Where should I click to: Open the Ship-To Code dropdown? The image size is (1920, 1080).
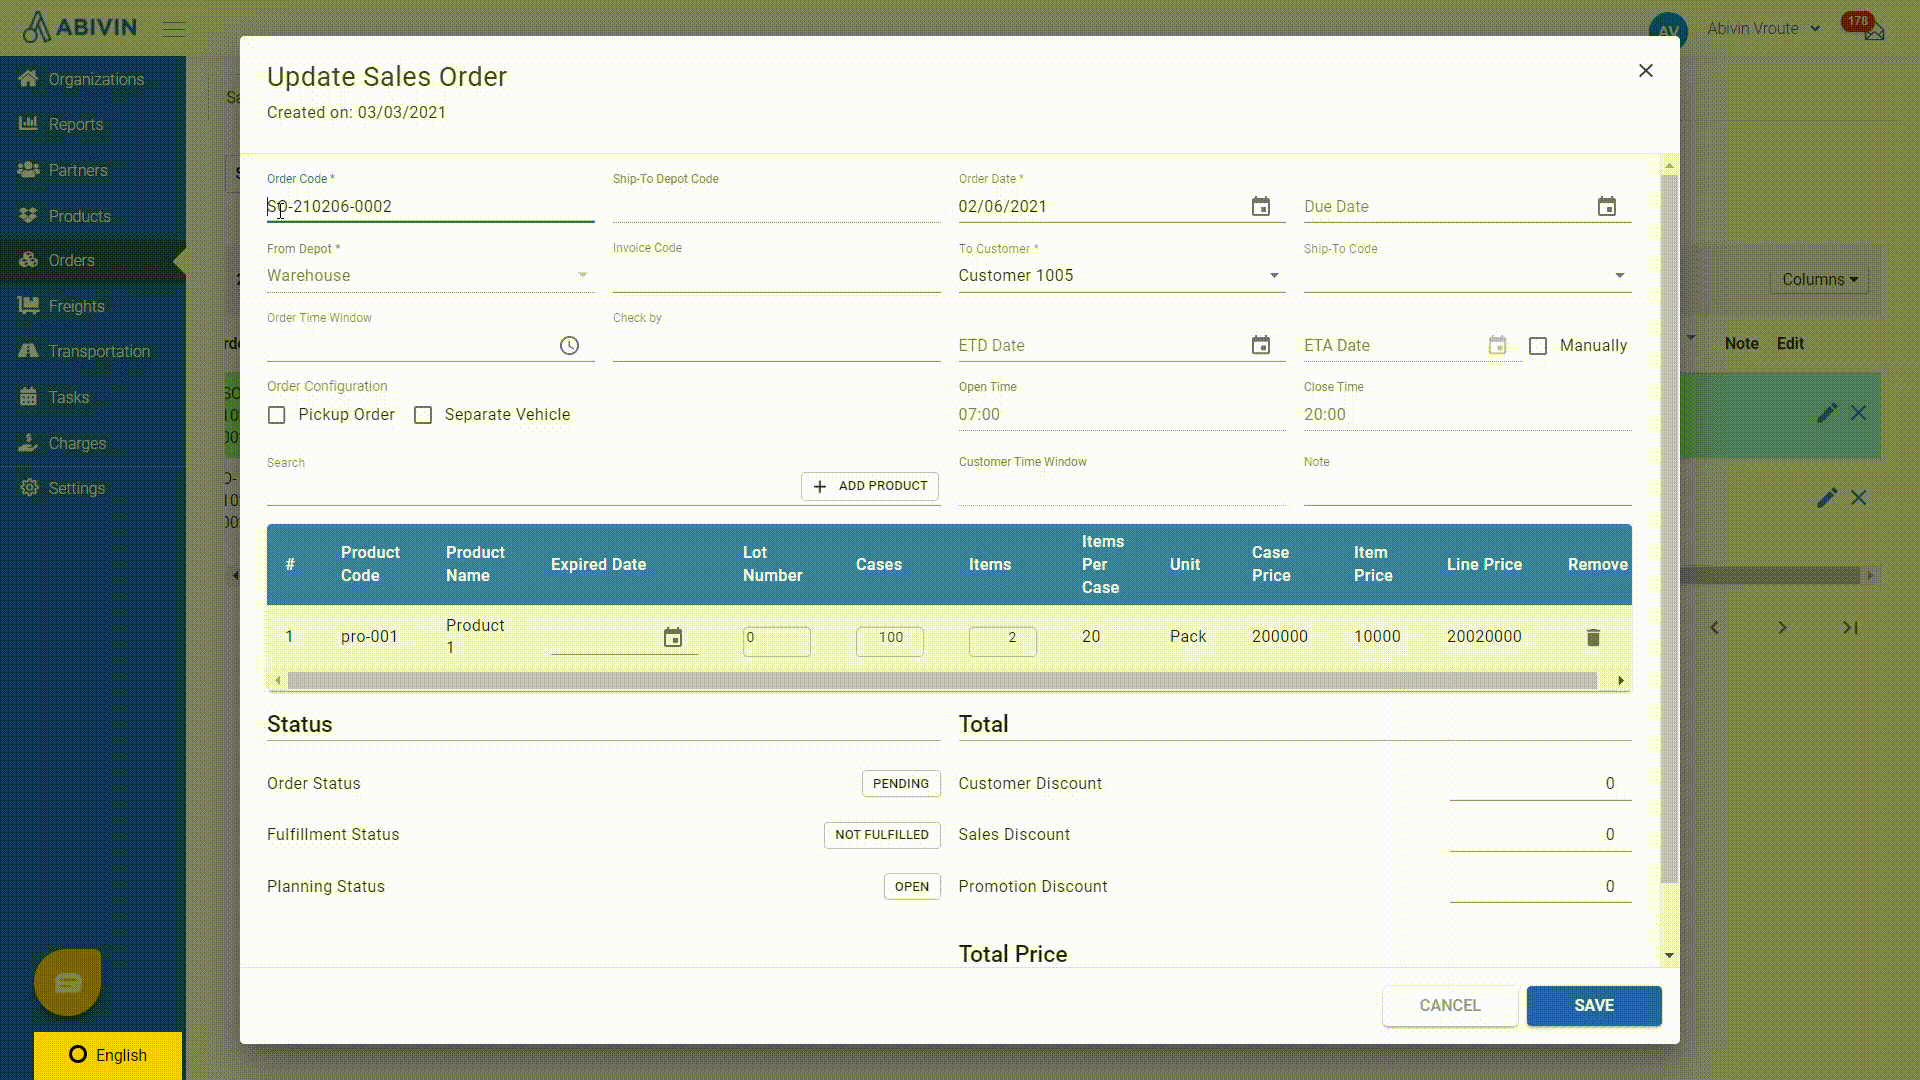1619,276
